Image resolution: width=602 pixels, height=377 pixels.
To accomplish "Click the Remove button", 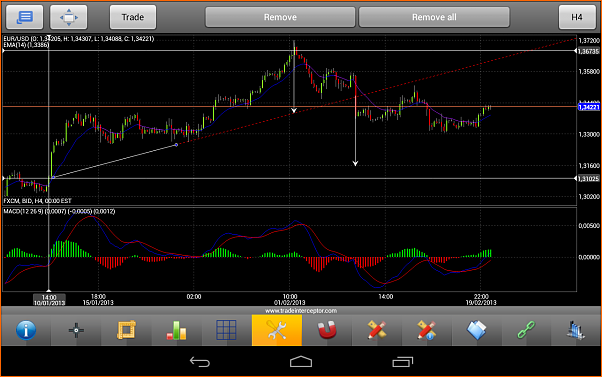I will pyautogui.click(x=280, y=17).
